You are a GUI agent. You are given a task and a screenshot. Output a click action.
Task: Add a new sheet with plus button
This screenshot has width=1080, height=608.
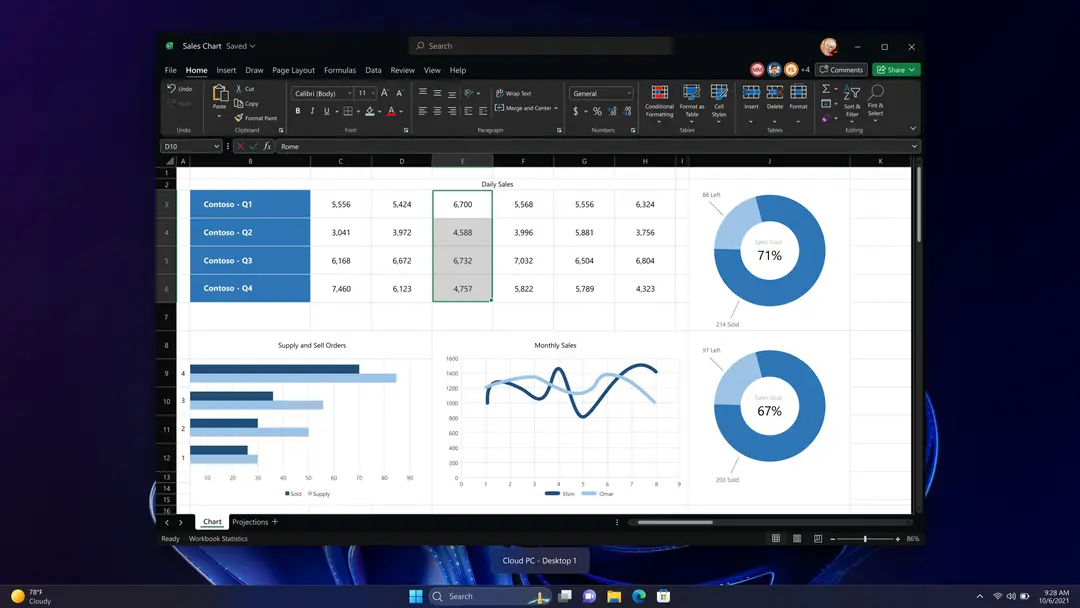click(275, 522)
